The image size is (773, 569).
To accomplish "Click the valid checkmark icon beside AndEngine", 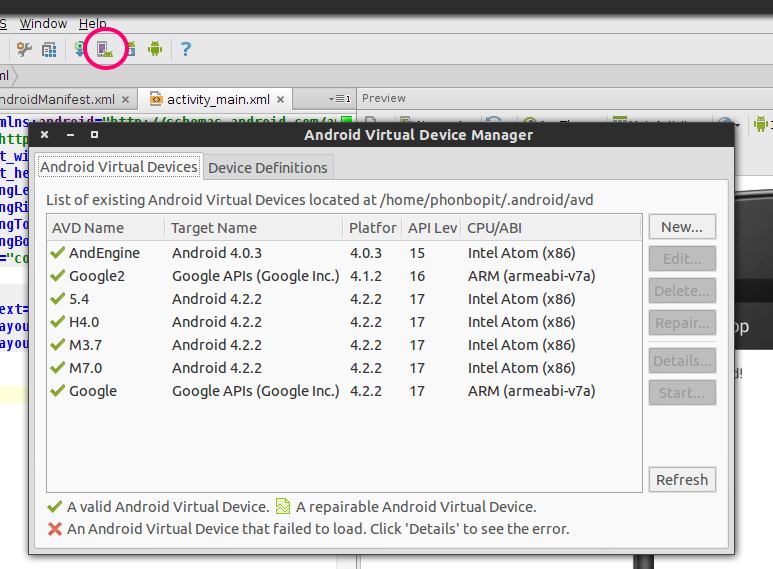I will (58, 252).
